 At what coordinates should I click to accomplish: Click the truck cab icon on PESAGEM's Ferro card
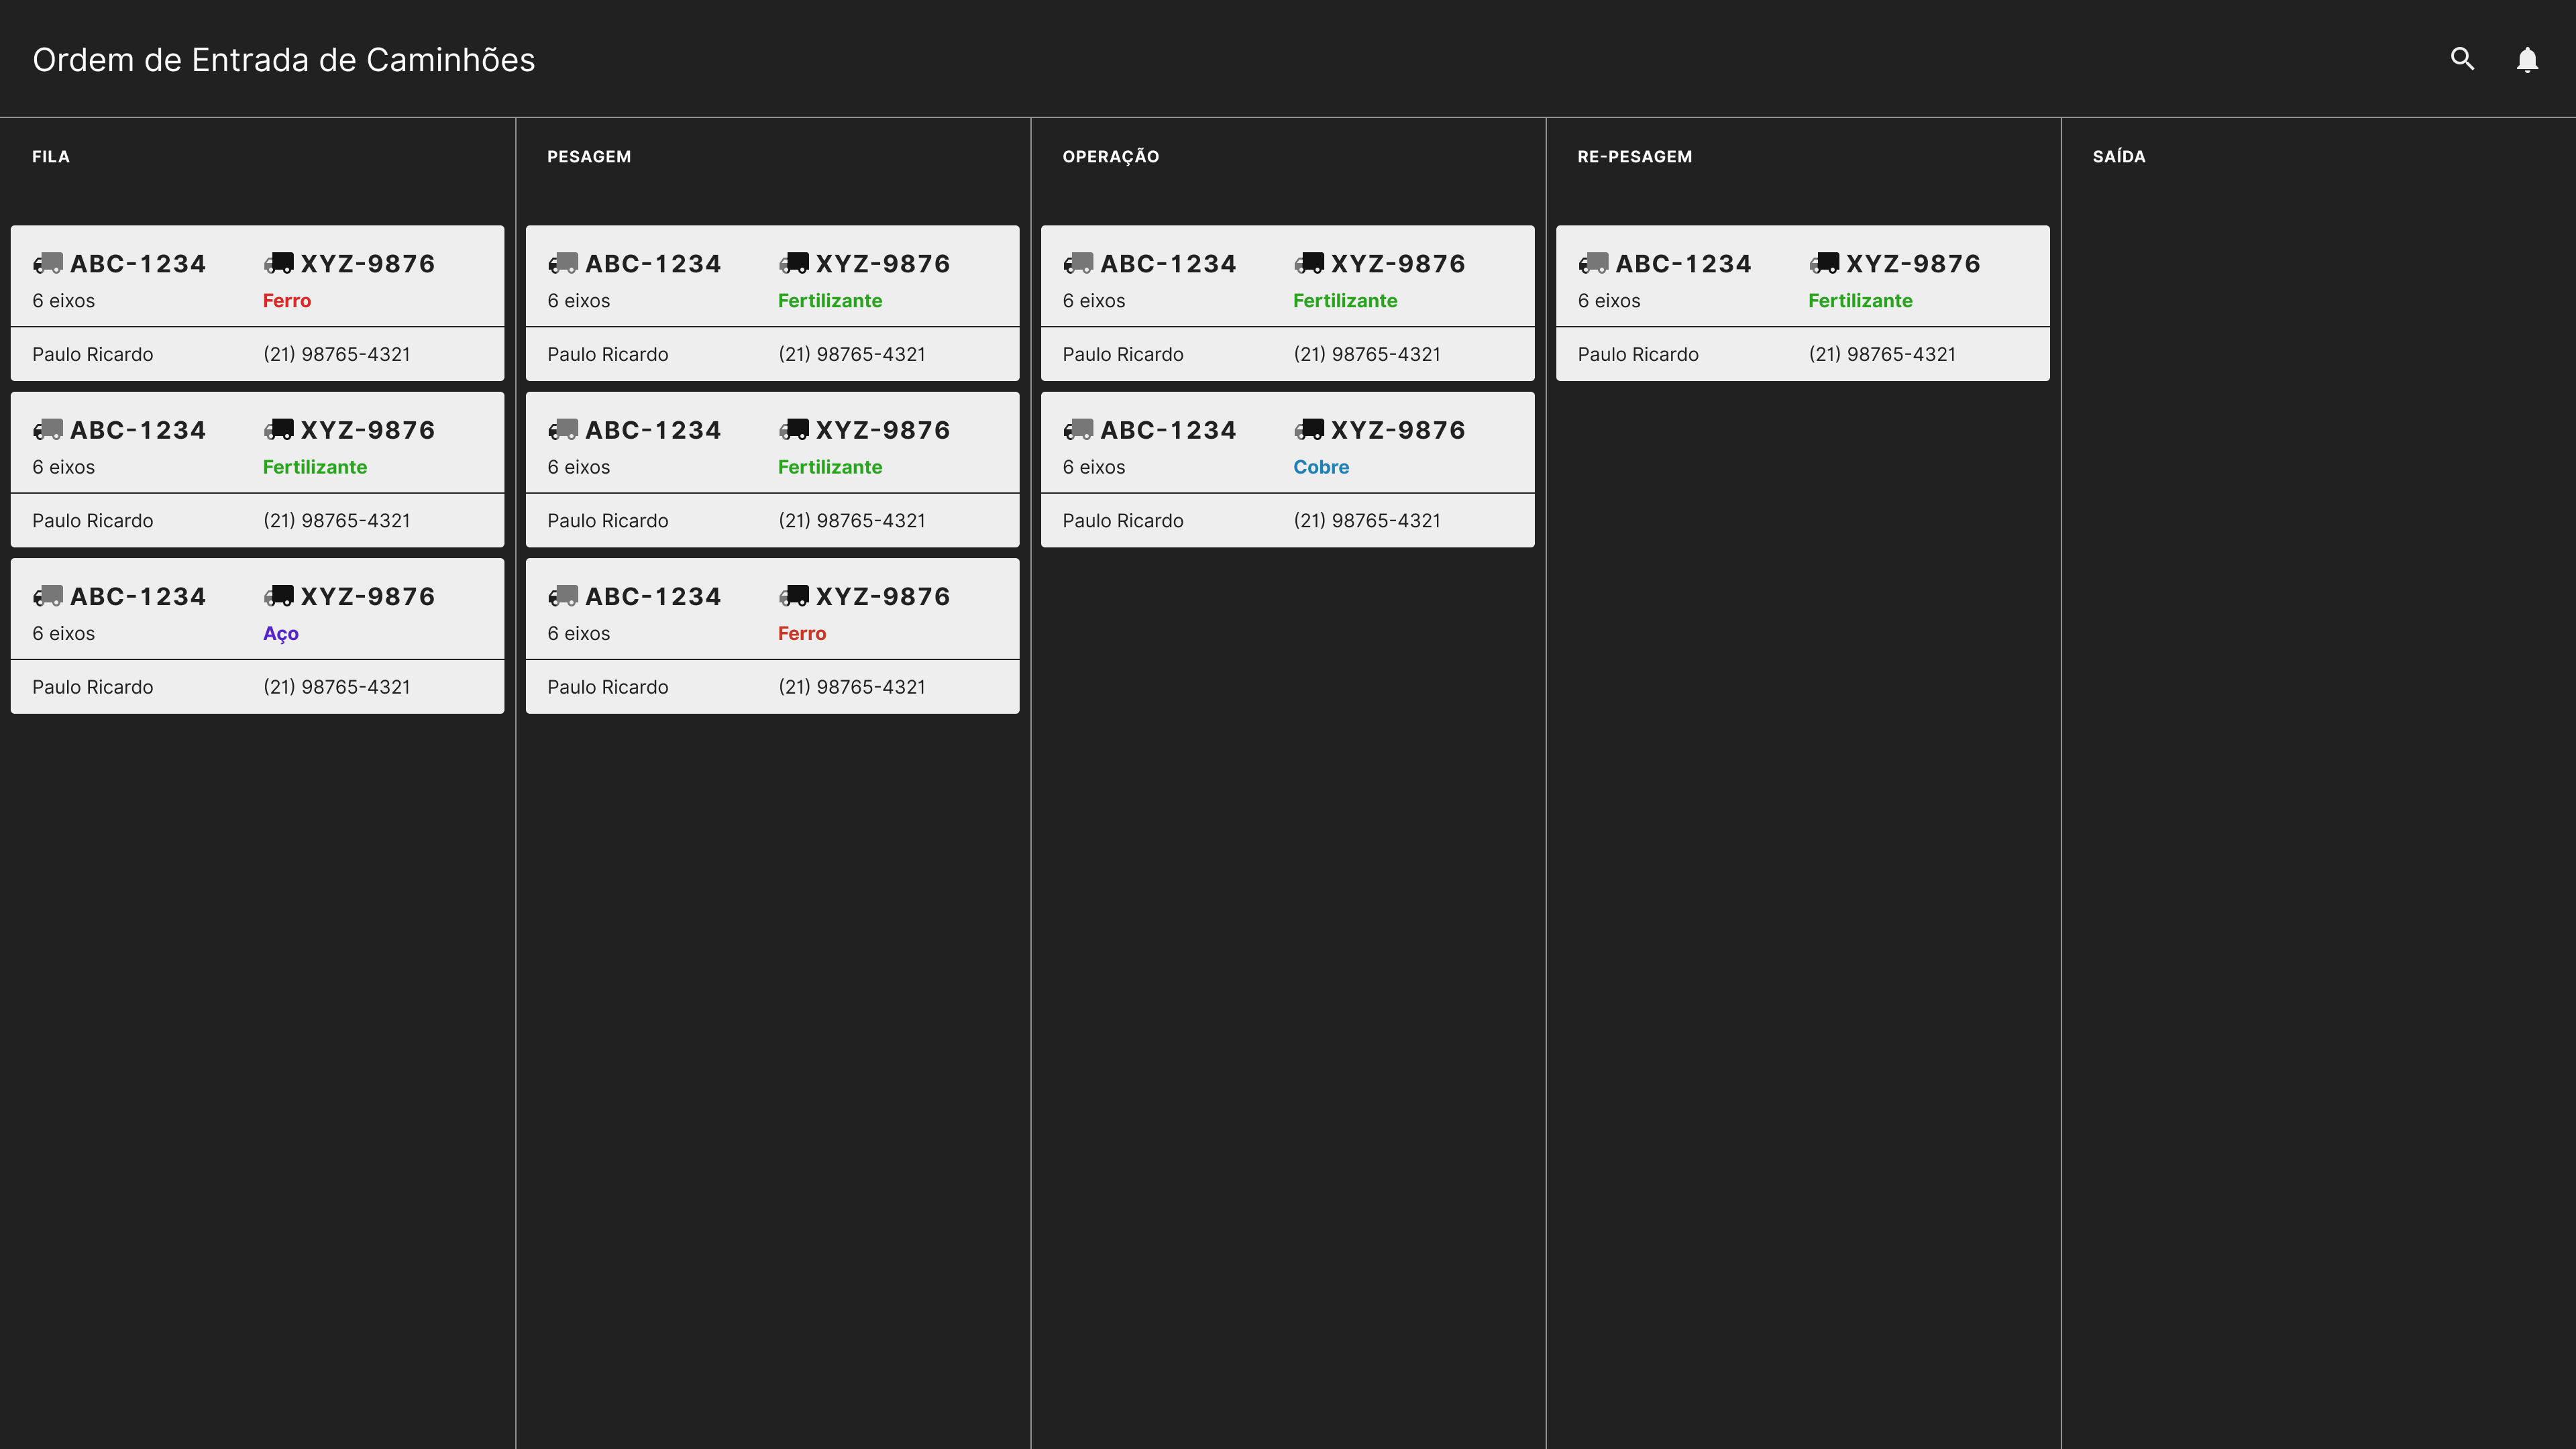point(563,596)
